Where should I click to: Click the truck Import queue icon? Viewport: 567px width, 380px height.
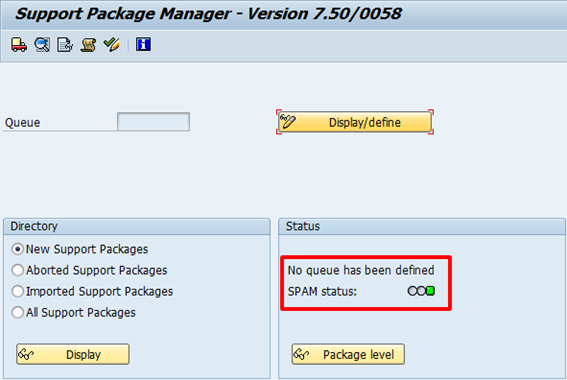[x=18, y=45]
